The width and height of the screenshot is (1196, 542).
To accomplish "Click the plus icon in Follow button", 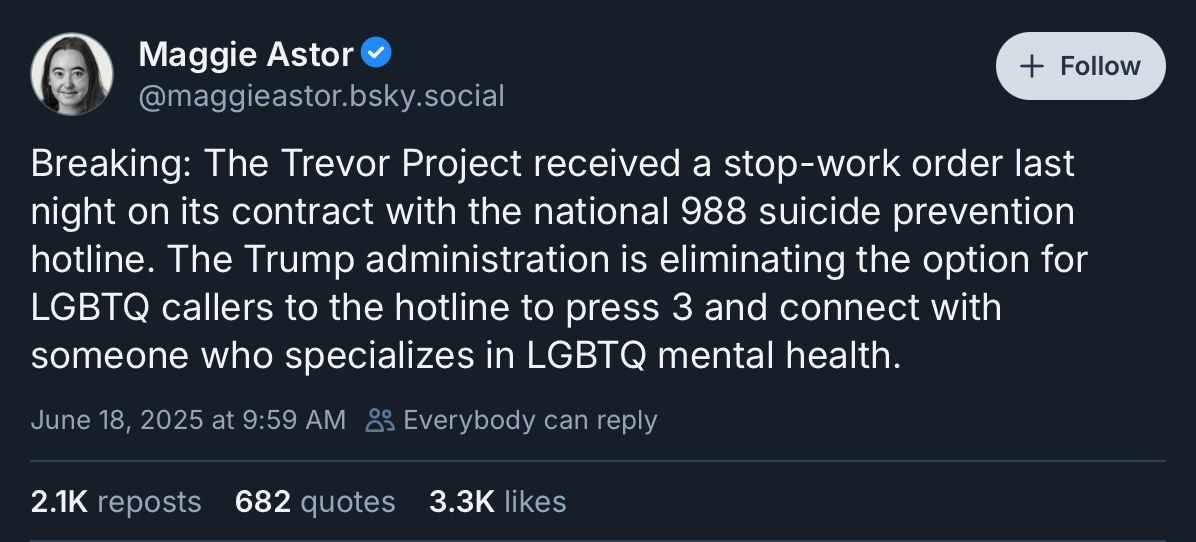I will tap(1031, 66).
